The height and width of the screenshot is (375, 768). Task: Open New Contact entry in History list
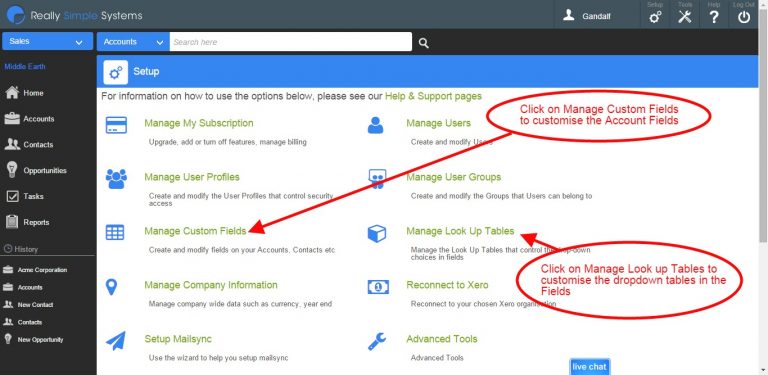[x=35, y=305]
